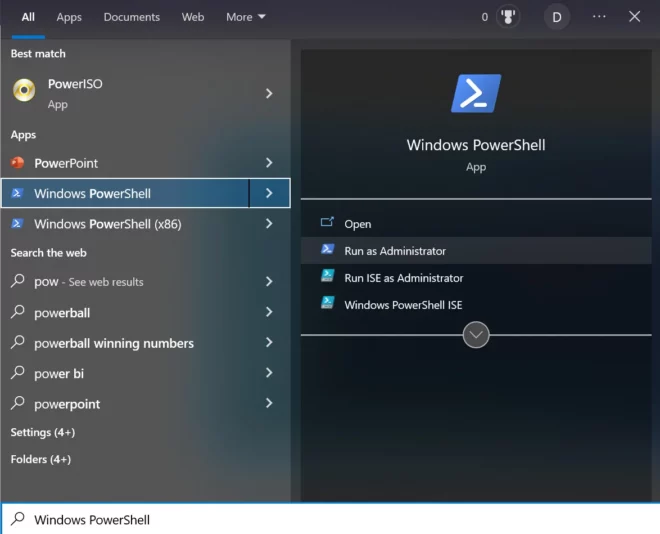Expand the Windows PowerShell chevron
This screenshot has height=534, width=660.
click(269, 193)
